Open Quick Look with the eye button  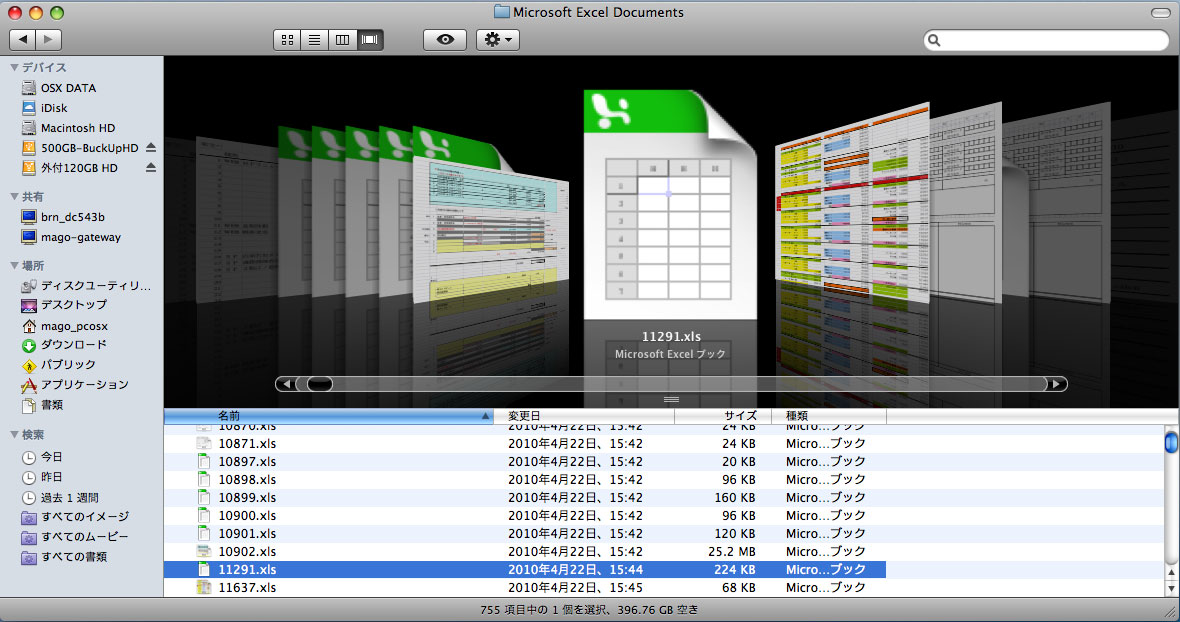click(445, 40)
